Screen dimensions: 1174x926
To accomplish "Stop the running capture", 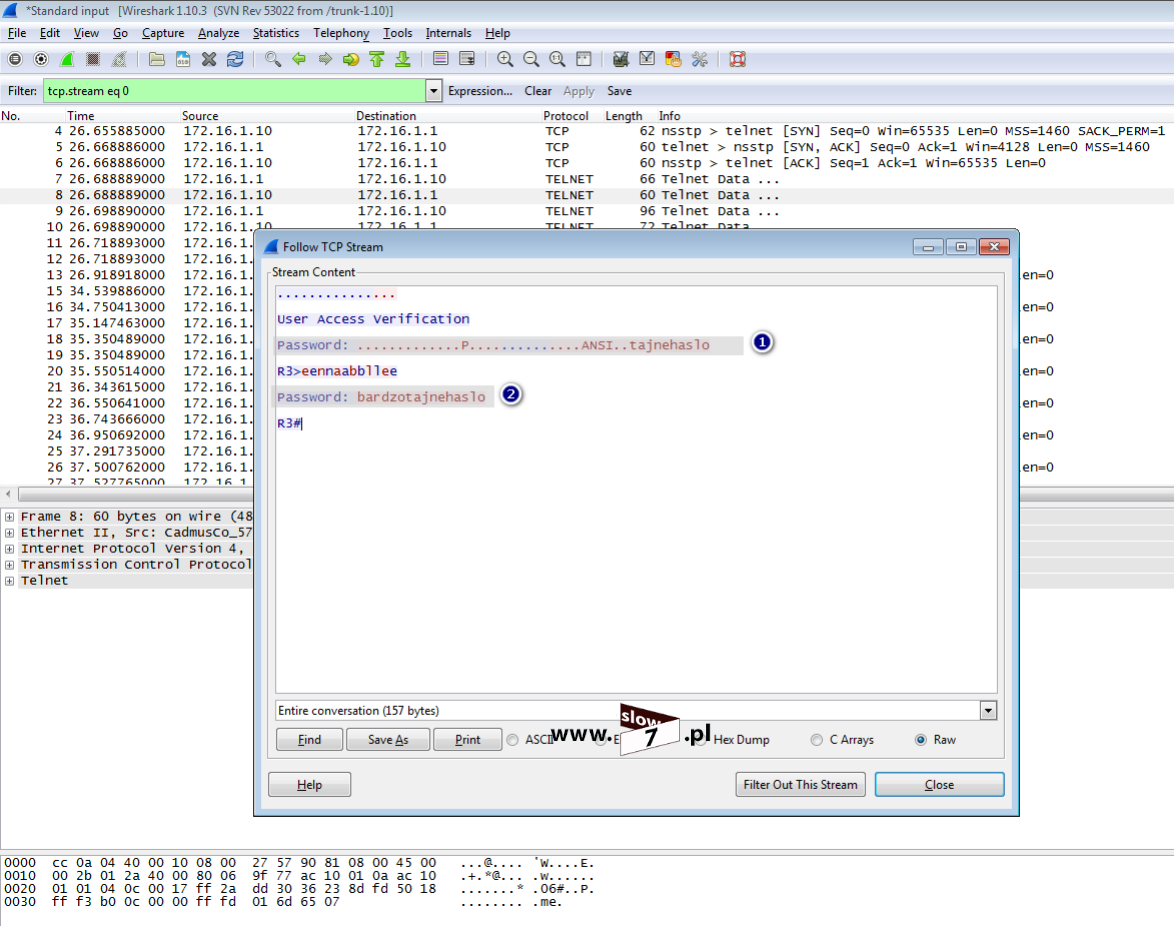I will click(x=93, y=59).
